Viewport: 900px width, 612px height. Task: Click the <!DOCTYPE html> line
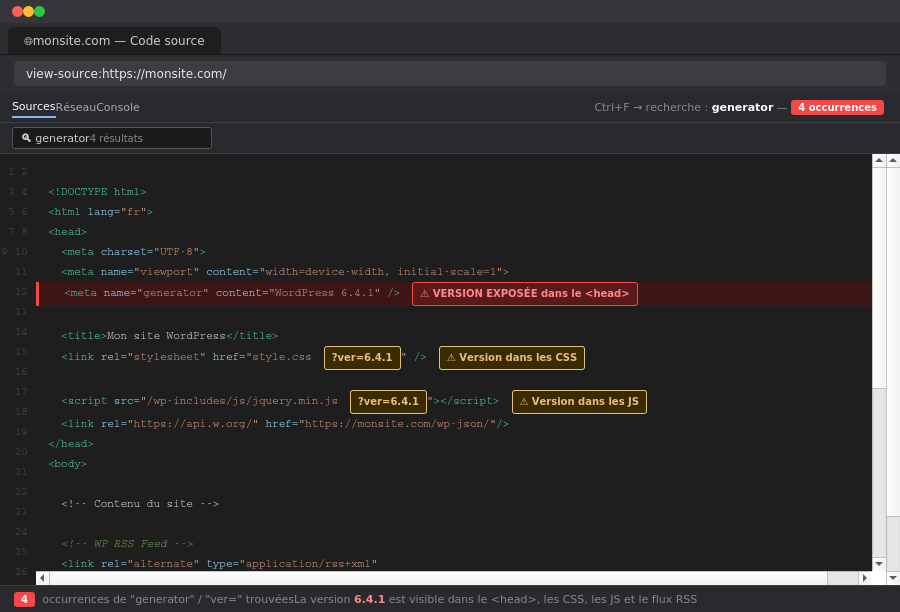97,192
